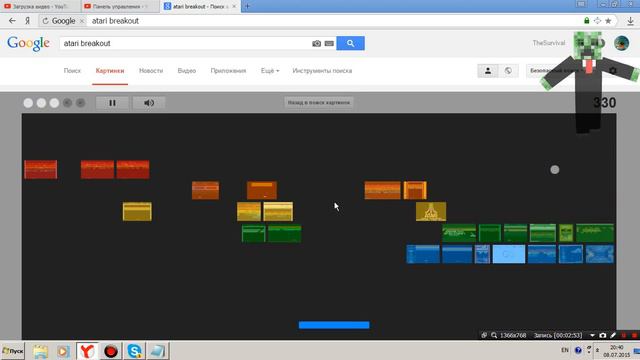Switch to the Загрузка видео YouTube tab
640x360 pixels.
click(x=40, y=6)
